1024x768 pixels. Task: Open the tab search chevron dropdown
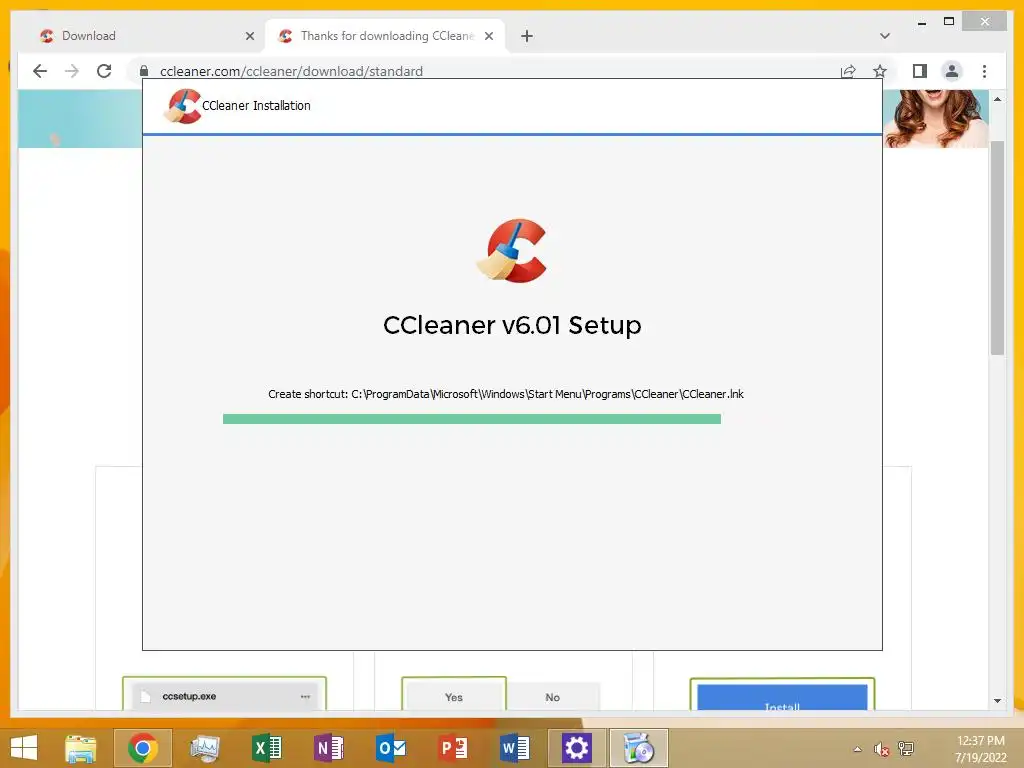point(885,36)
